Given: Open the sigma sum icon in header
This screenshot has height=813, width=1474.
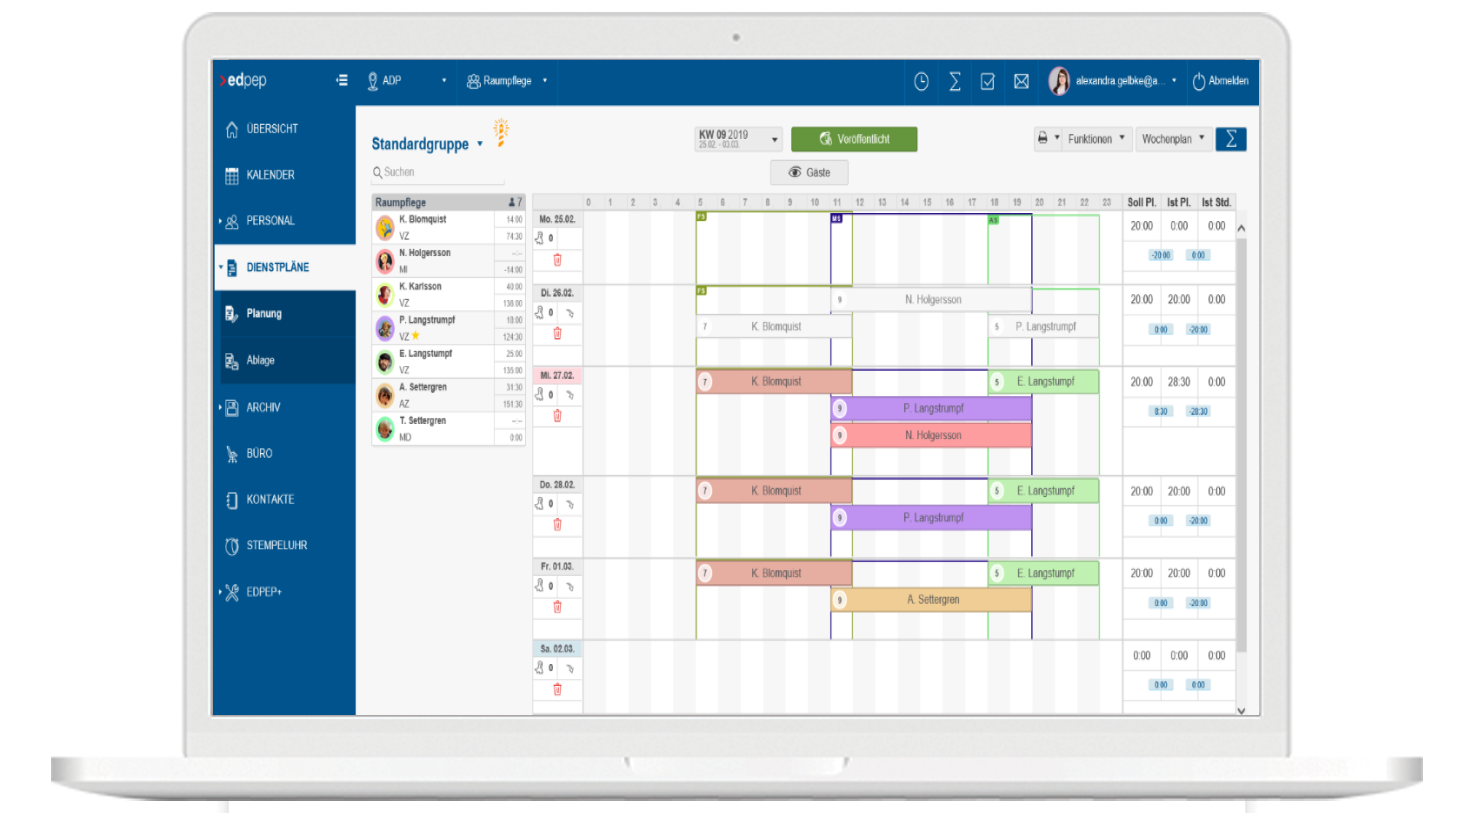Looking at the screenshot, I should pos(955,82).
